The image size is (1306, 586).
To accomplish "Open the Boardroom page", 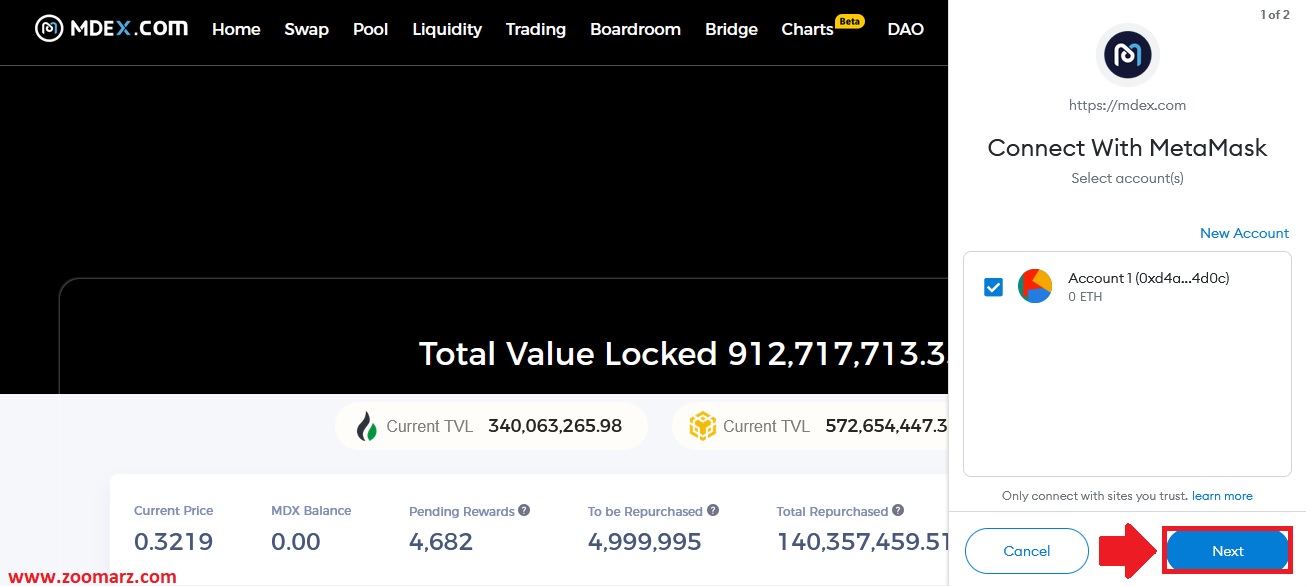I will pyautogui.click(x=635, y=29).
